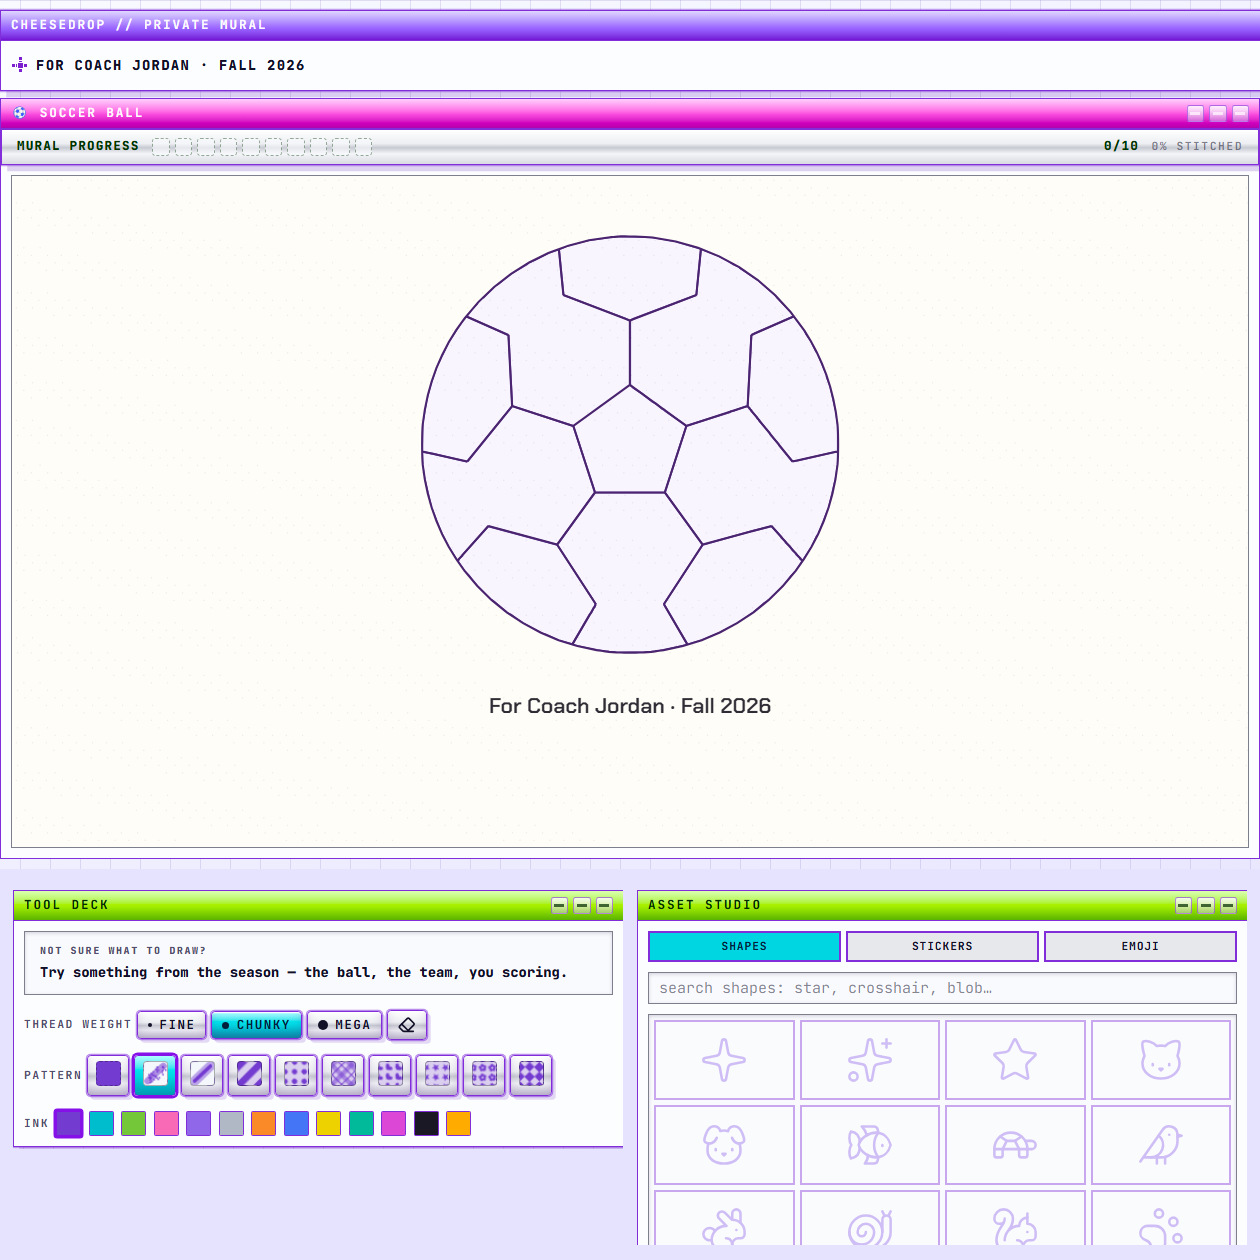1260x1260 pixels.
Task: Set thread weight to Fine
Action: tap(172, 1025)
